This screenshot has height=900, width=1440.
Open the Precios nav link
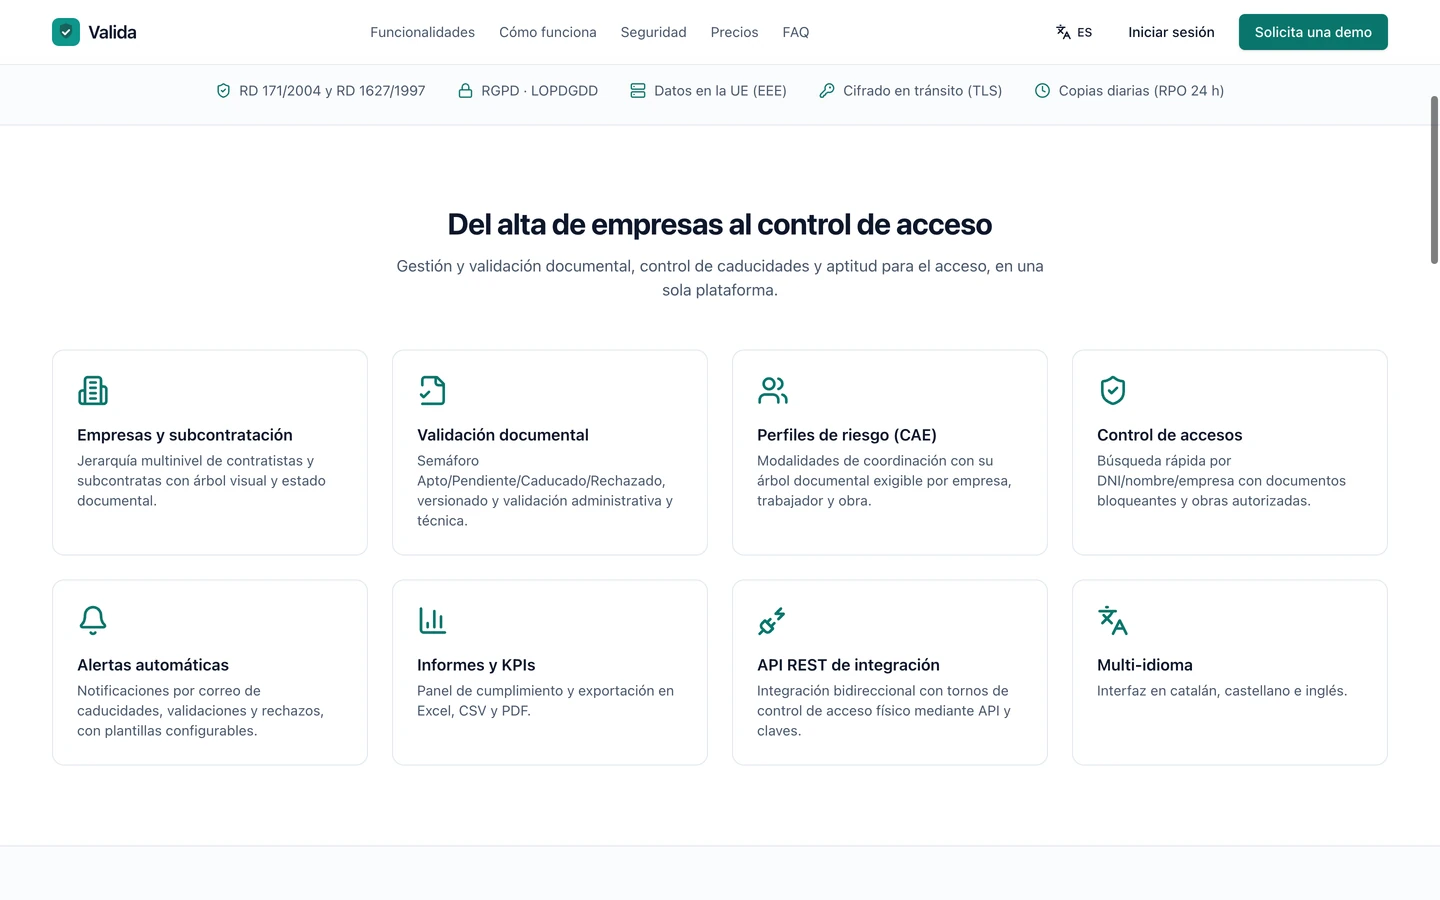(x=734, y=32)
